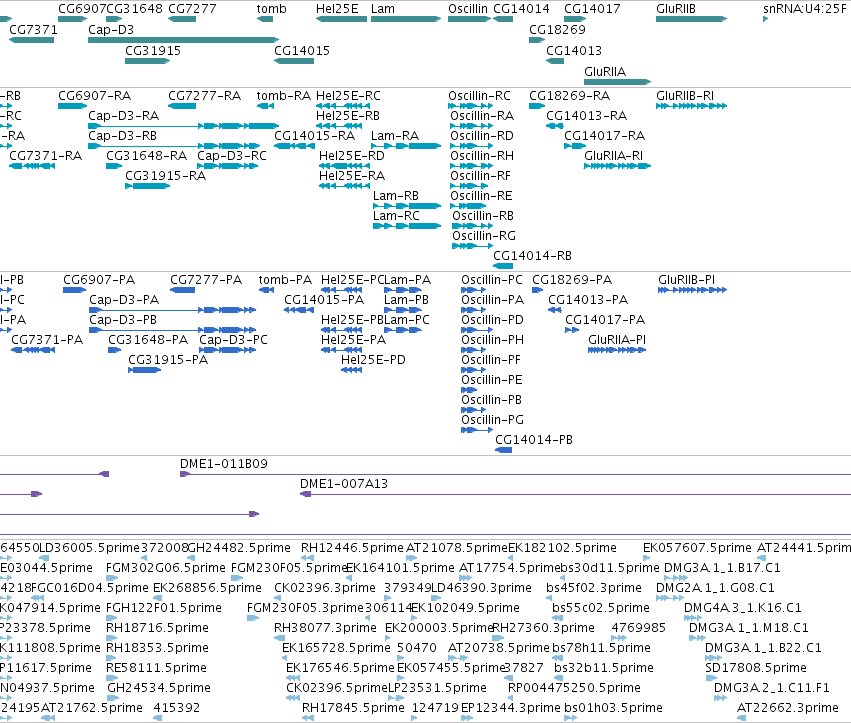Select transcript Lam-RB
The height and width of the screenshot is (723, 851).
[x=407, y=206]
